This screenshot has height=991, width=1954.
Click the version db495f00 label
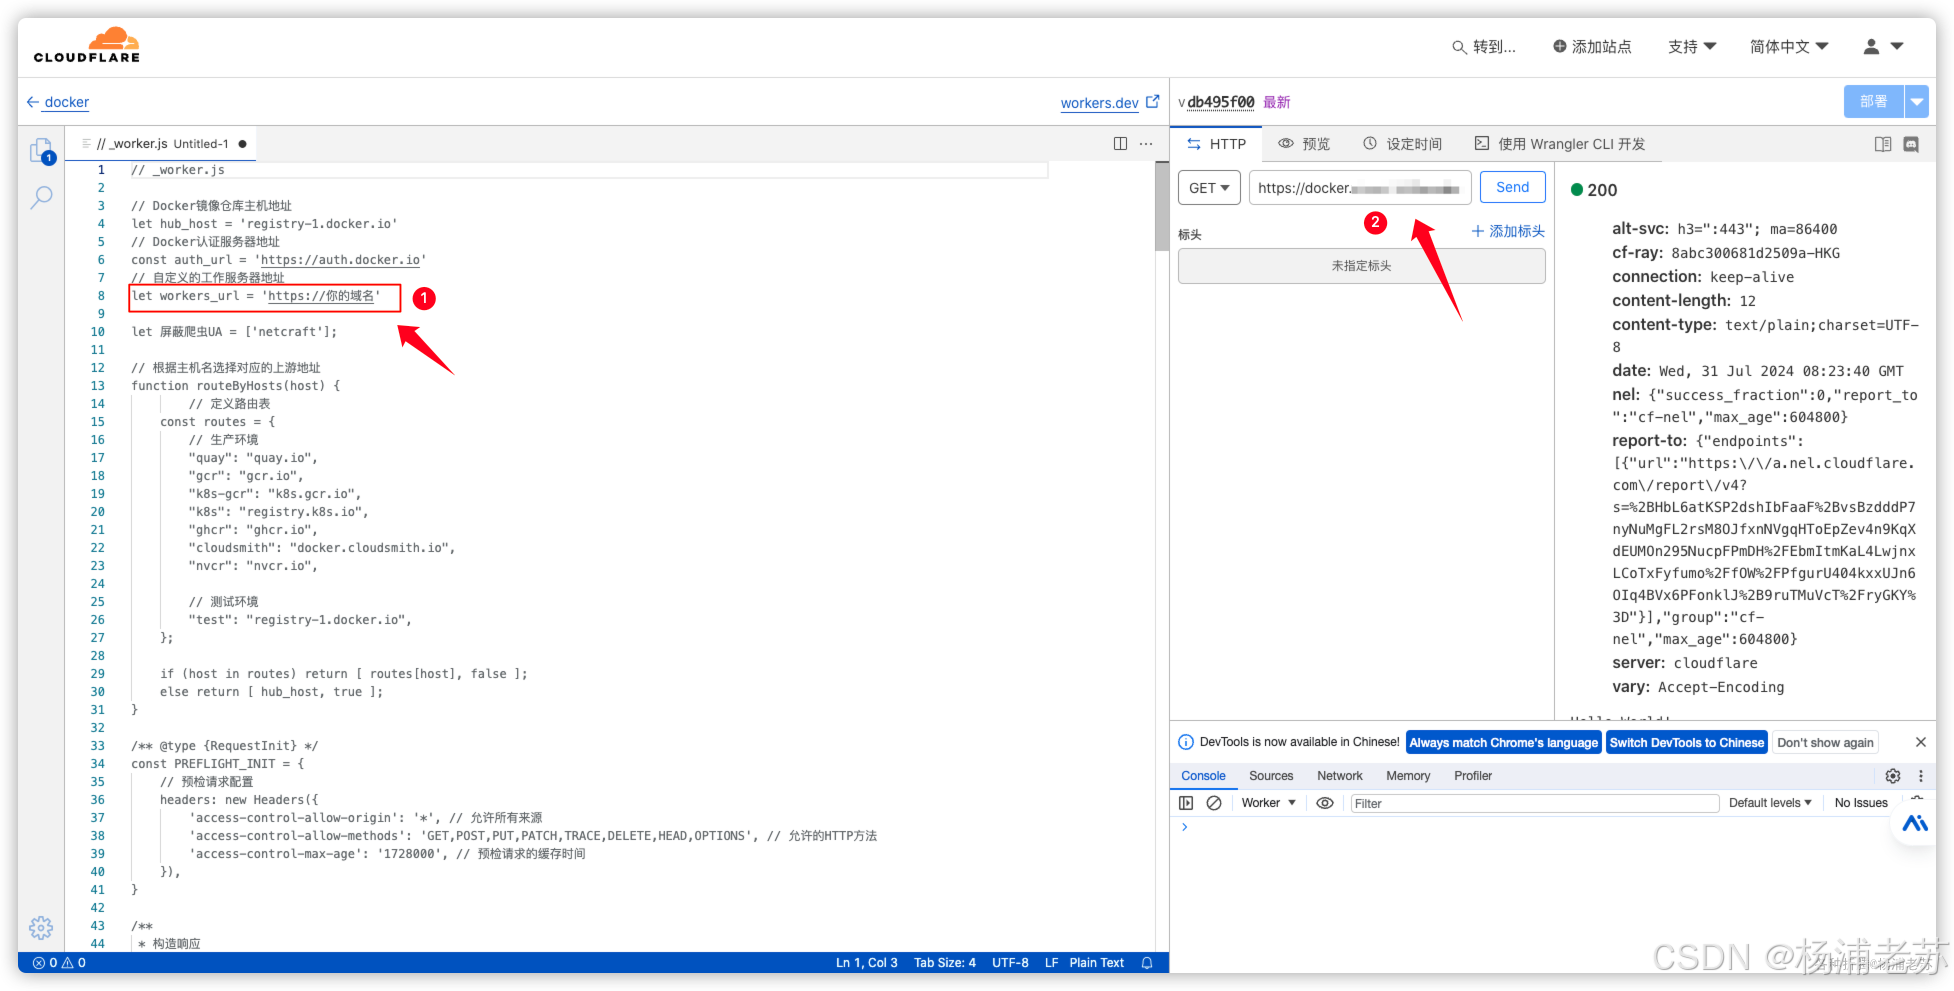(x=1221, y=102)
